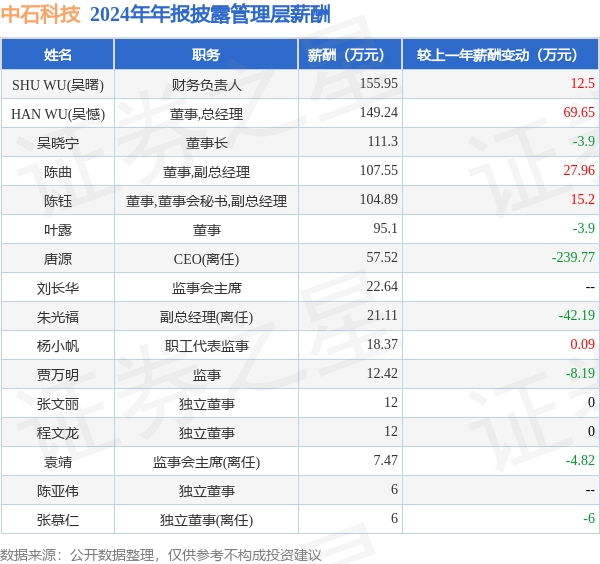Click the name 唐源
This screenshot has height=564, width=600.
coord(58,259)
